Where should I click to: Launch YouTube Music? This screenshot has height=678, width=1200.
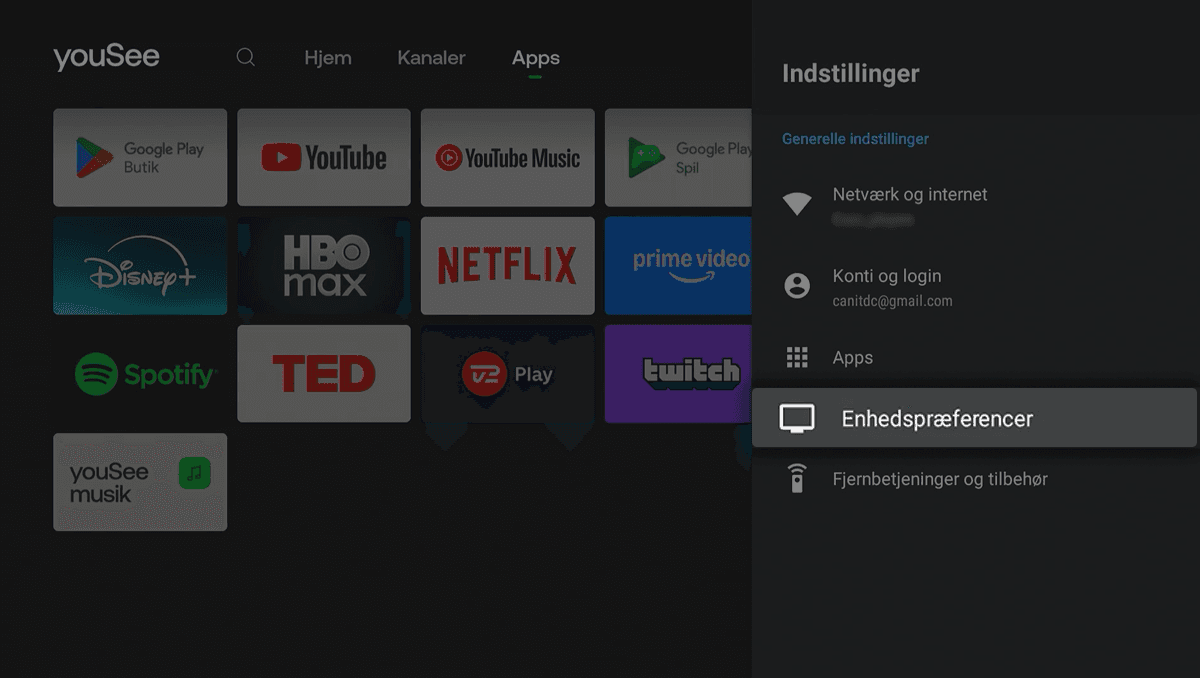pyautogui.click(x=507, y=157)
